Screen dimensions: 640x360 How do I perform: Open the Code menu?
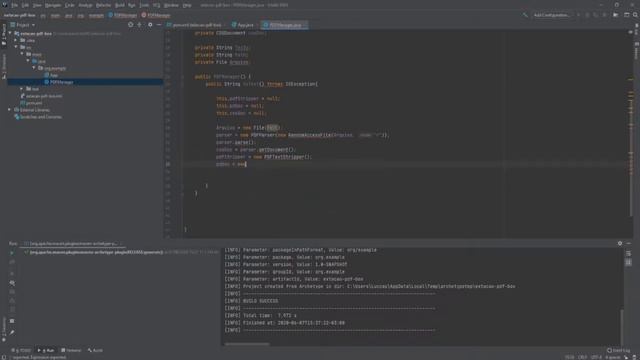70,5
